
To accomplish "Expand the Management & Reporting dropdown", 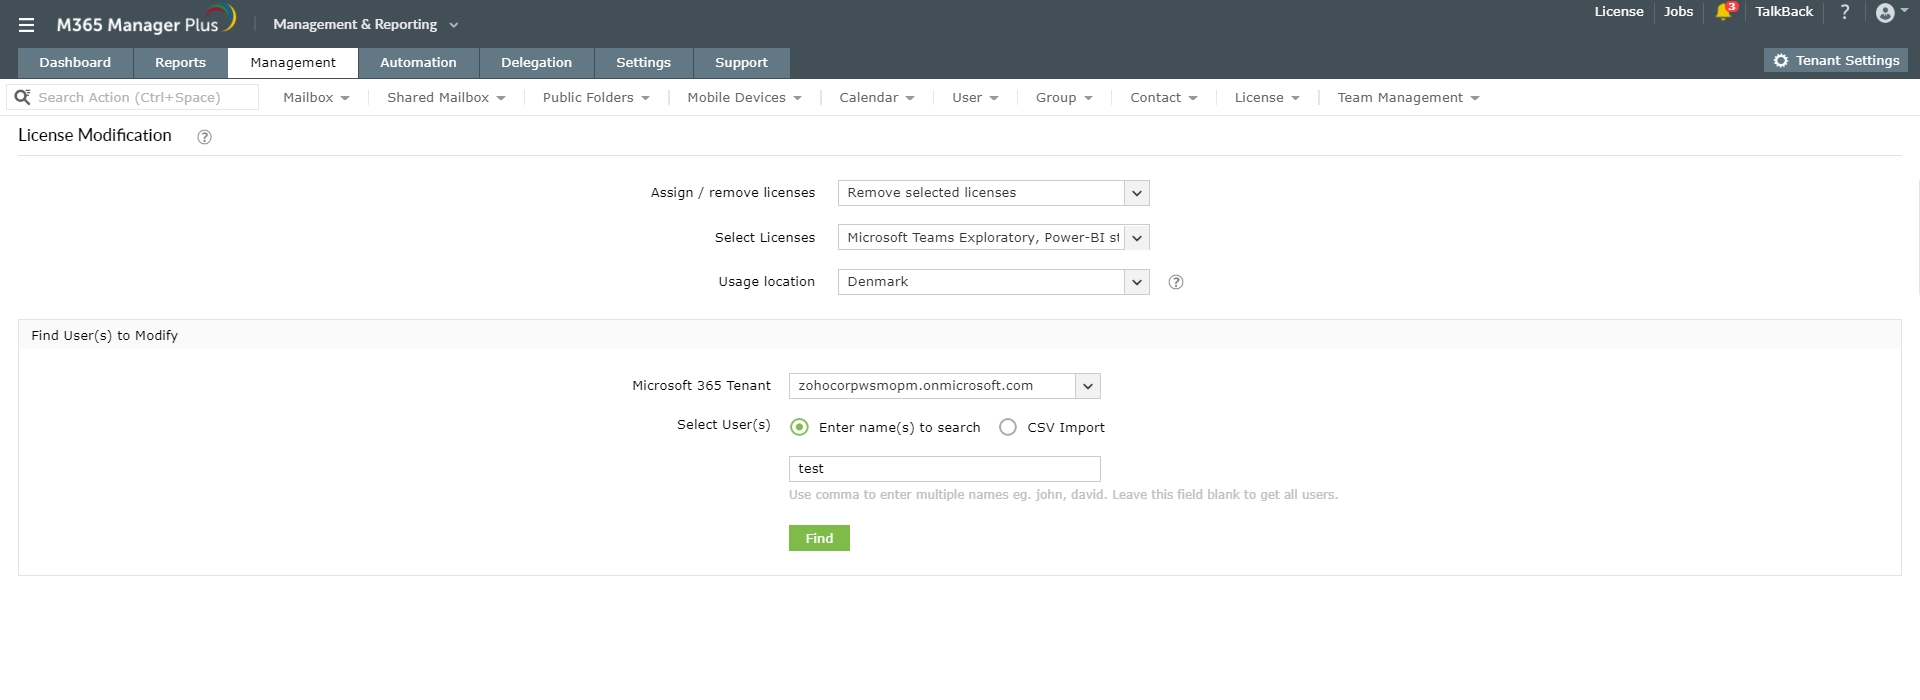I will 365,24.
